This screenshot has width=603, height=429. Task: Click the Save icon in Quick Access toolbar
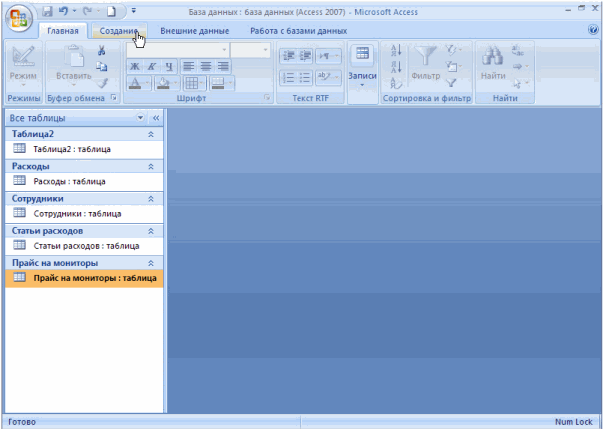coord(48,12)
